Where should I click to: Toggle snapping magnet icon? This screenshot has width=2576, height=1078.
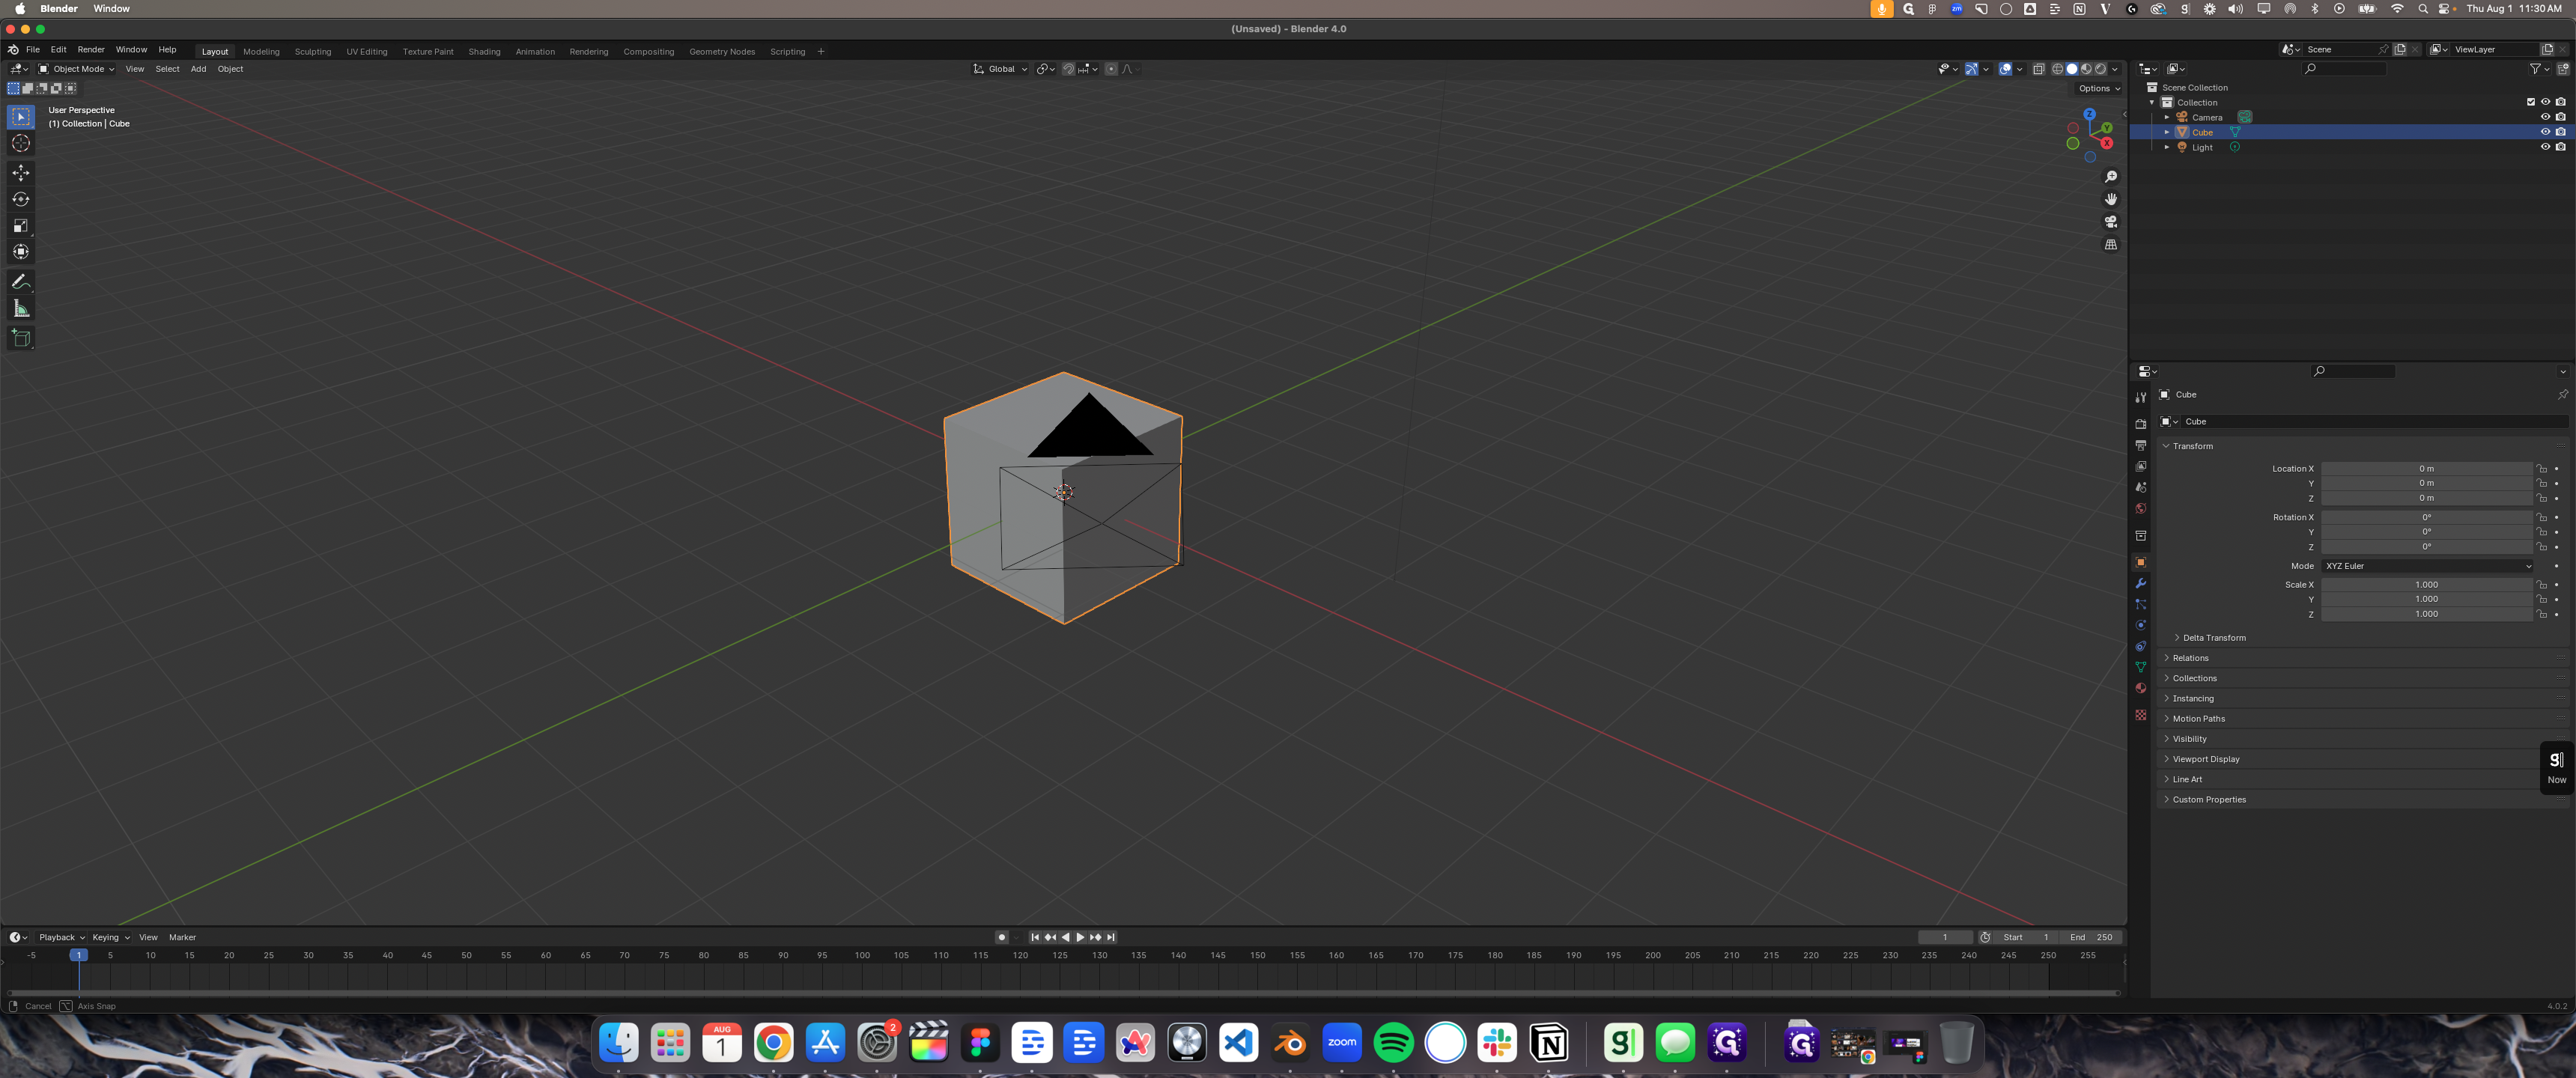click(x=1068, y=69)
